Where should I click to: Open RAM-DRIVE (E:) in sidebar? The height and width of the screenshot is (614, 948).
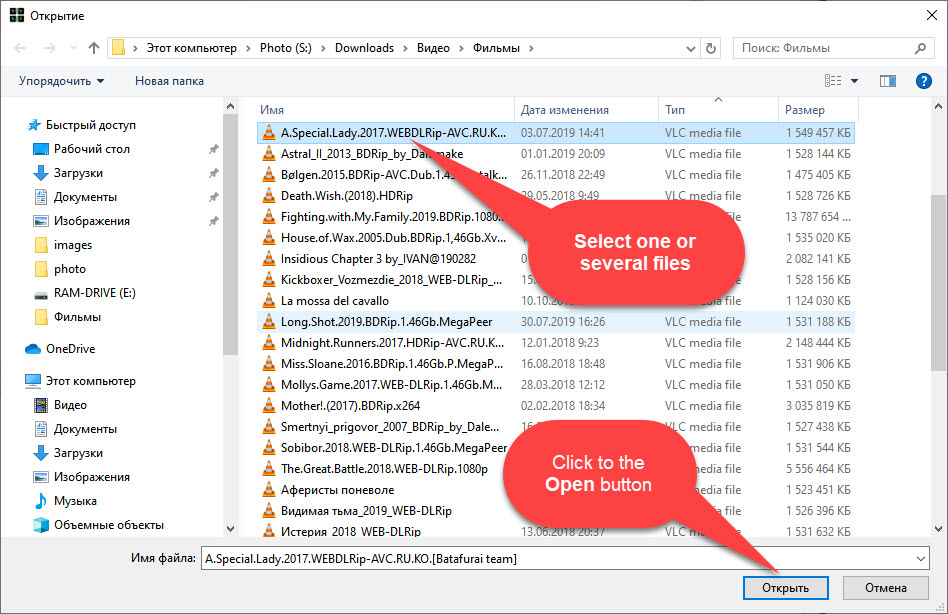94,293
